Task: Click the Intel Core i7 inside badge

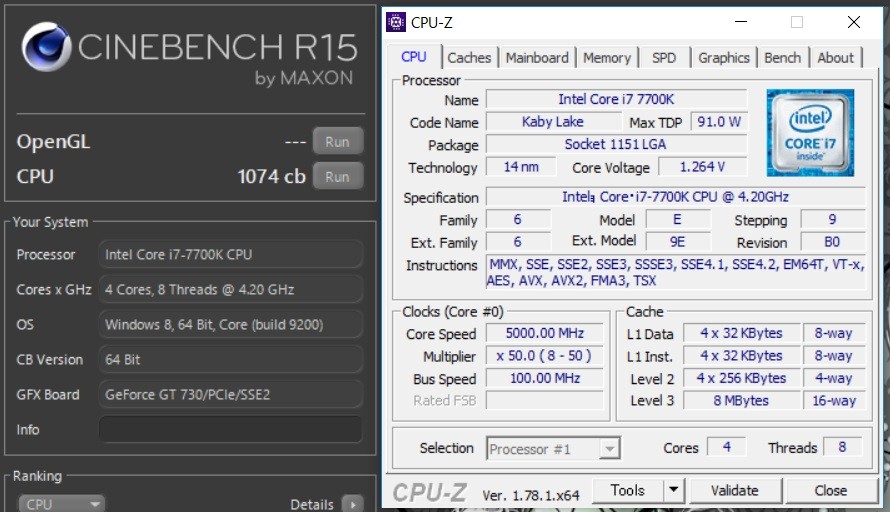Action: [x=810, y=133]
